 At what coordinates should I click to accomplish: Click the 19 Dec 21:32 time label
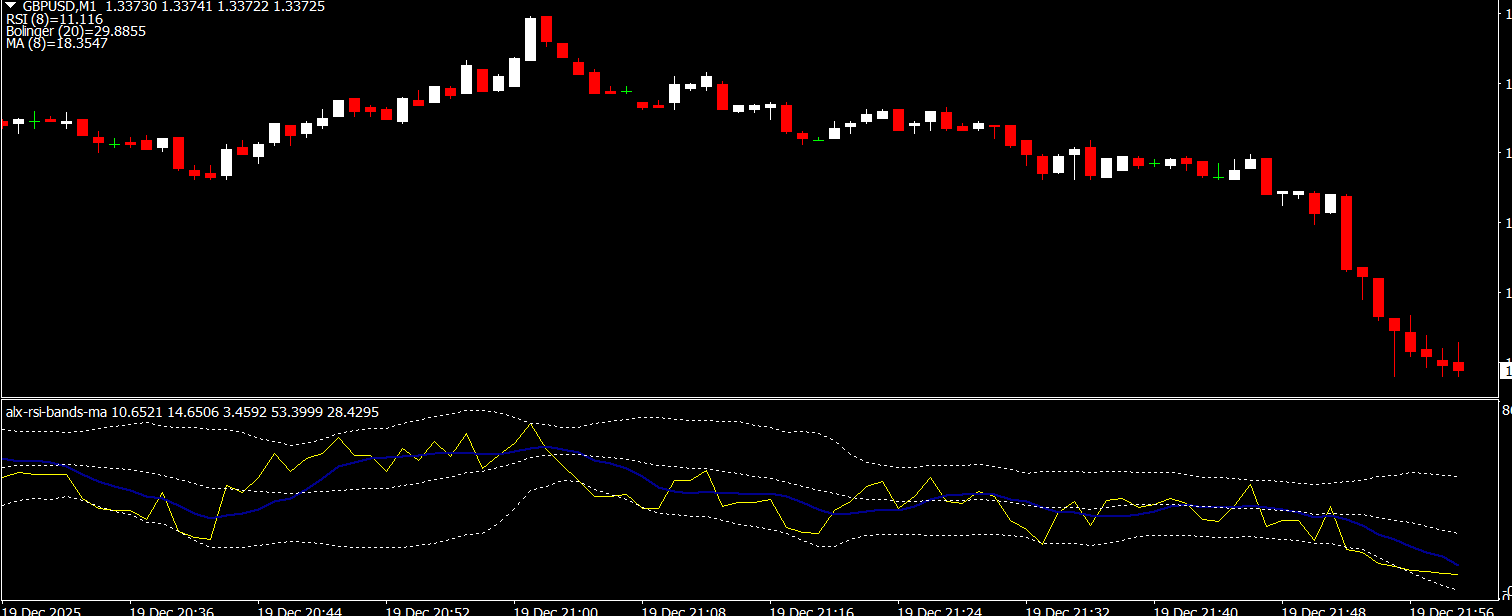1067,609
